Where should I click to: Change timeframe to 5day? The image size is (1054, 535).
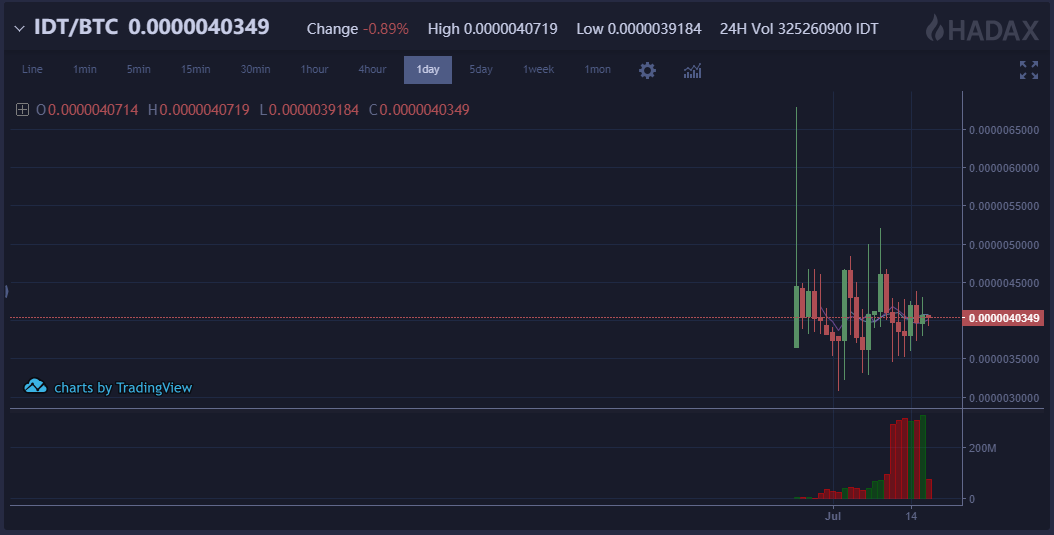[481, 70]
